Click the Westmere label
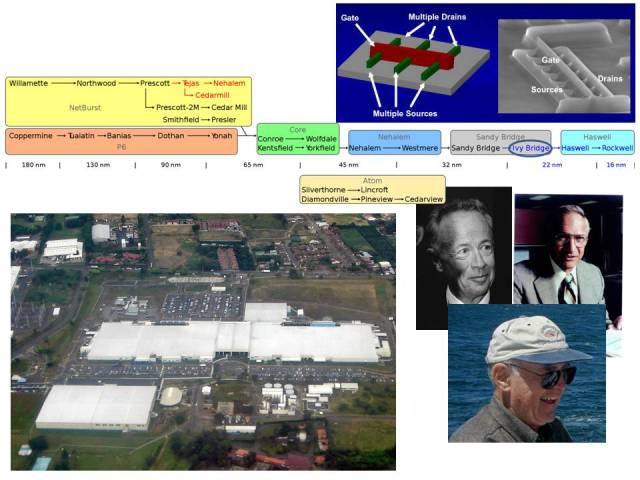Image resolution: width=640 pixels, height=480 pixels. tap(419, 148)
